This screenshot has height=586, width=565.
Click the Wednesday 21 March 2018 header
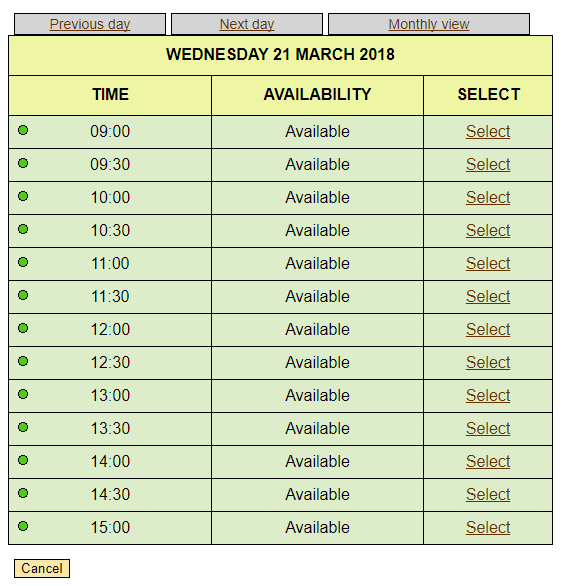coord(280,55)
